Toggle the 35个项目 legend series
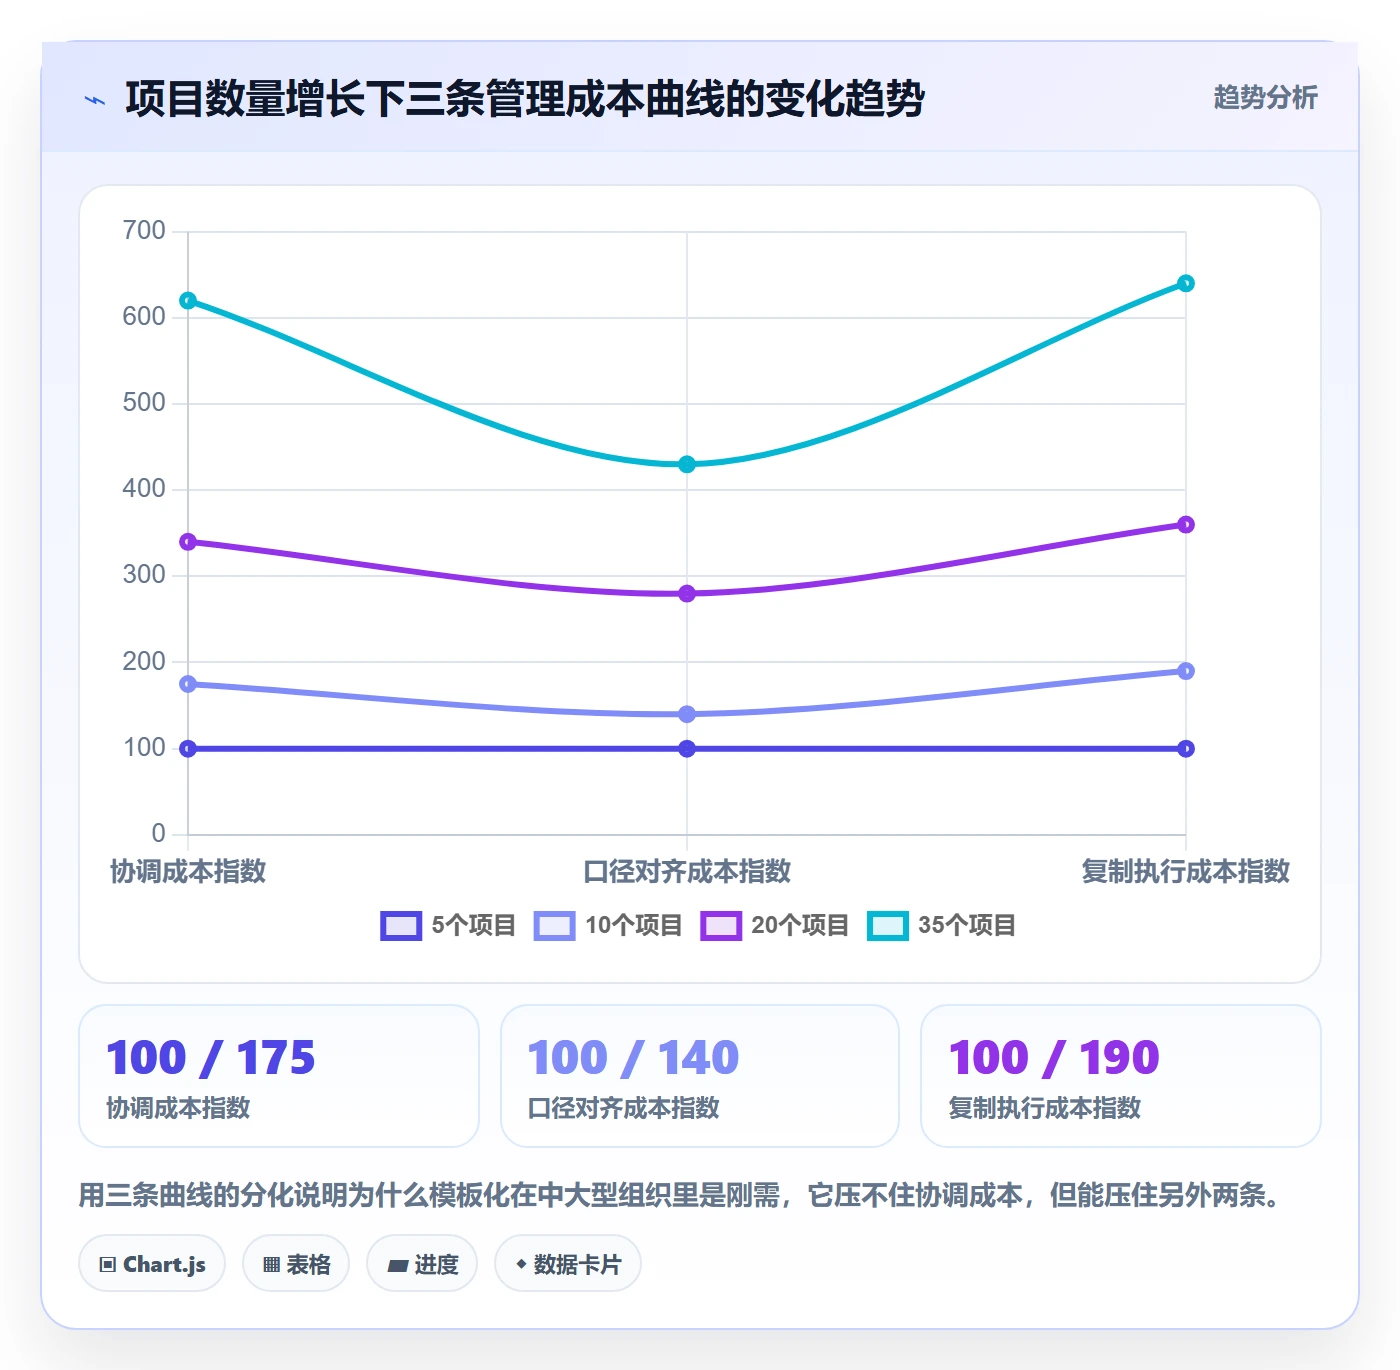The width and height of the screenshot is (1400, 1370). (x=941, y=925)
